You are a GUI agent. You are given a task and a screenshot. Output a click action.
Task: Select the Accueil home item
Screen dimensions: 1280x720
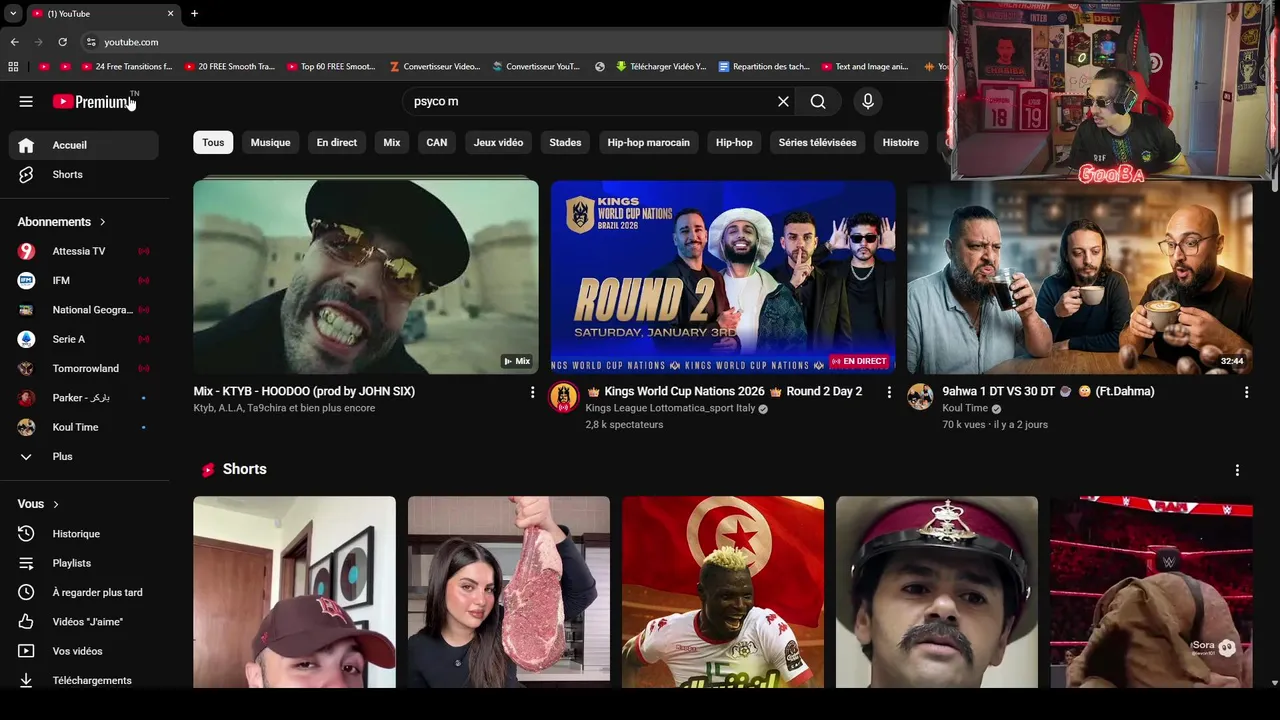(x=84, y=145)
